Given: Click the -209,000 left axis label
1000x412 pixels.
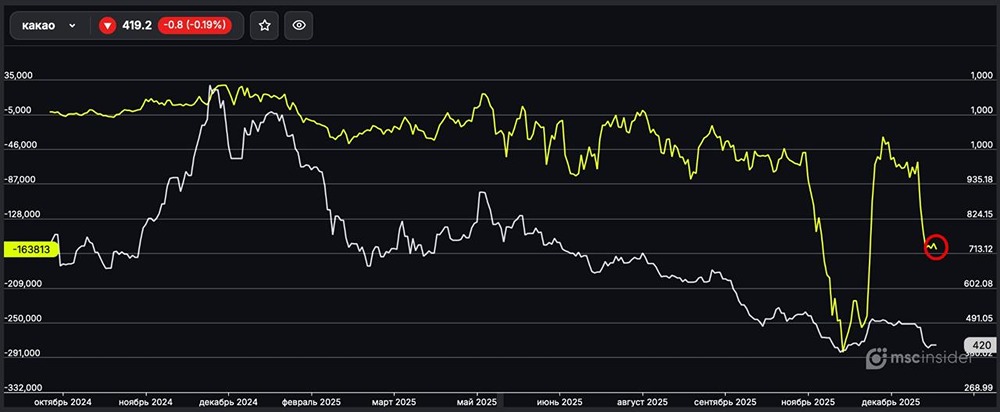Looking at the screenshot, I should coord(22,284).
